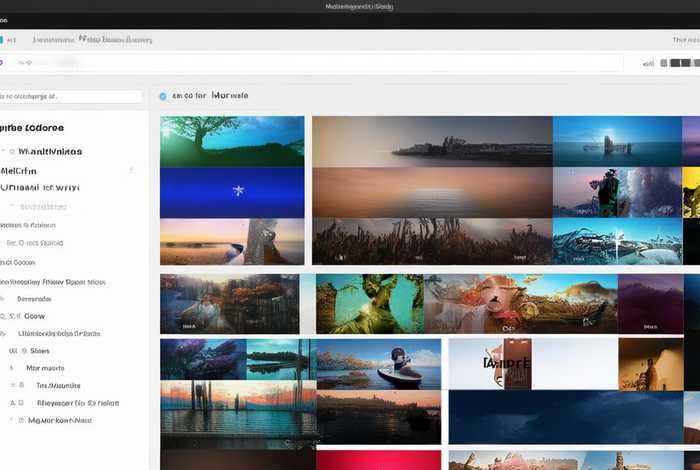Click the white star on the solid blue thumbnail
Screen dimensions: 700x470
point(238,190)
